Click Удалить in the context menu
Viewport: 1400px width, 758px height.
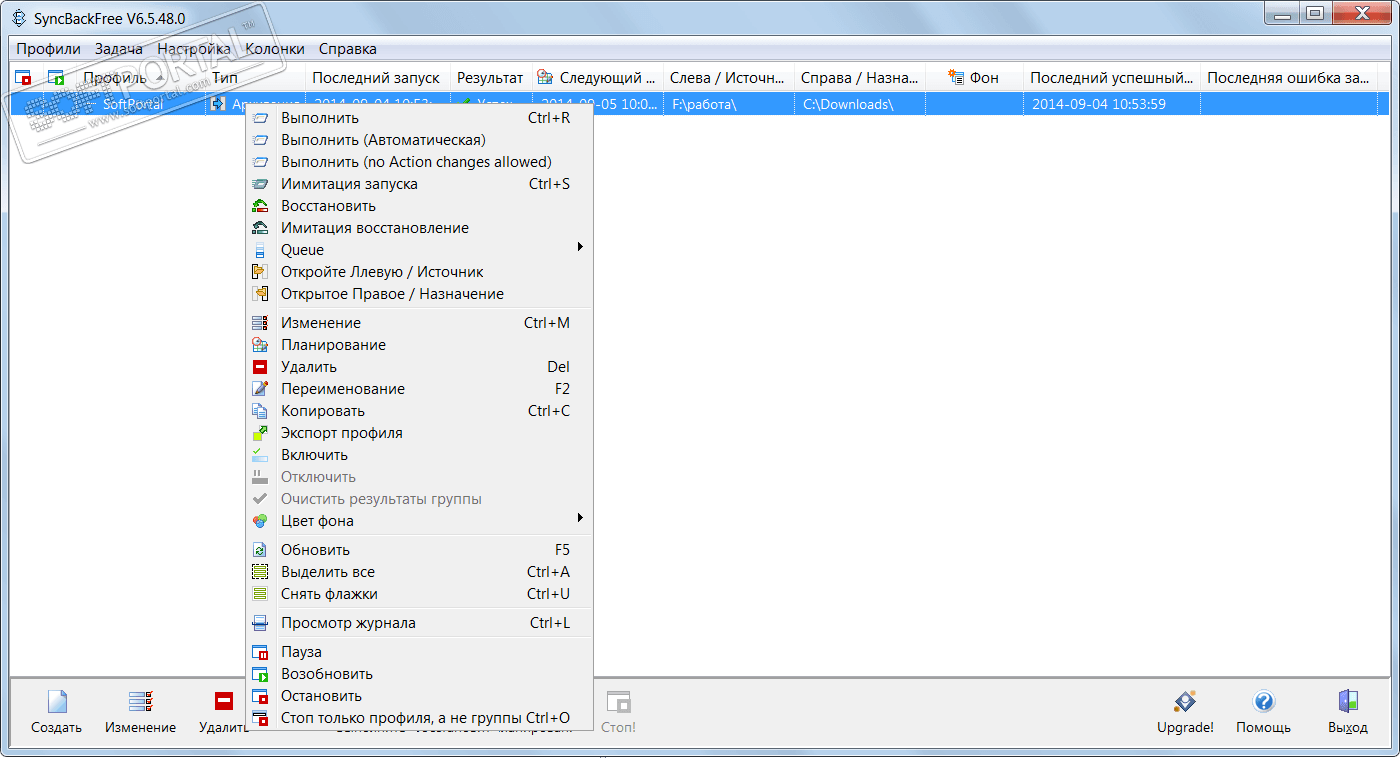pos(419,367)
